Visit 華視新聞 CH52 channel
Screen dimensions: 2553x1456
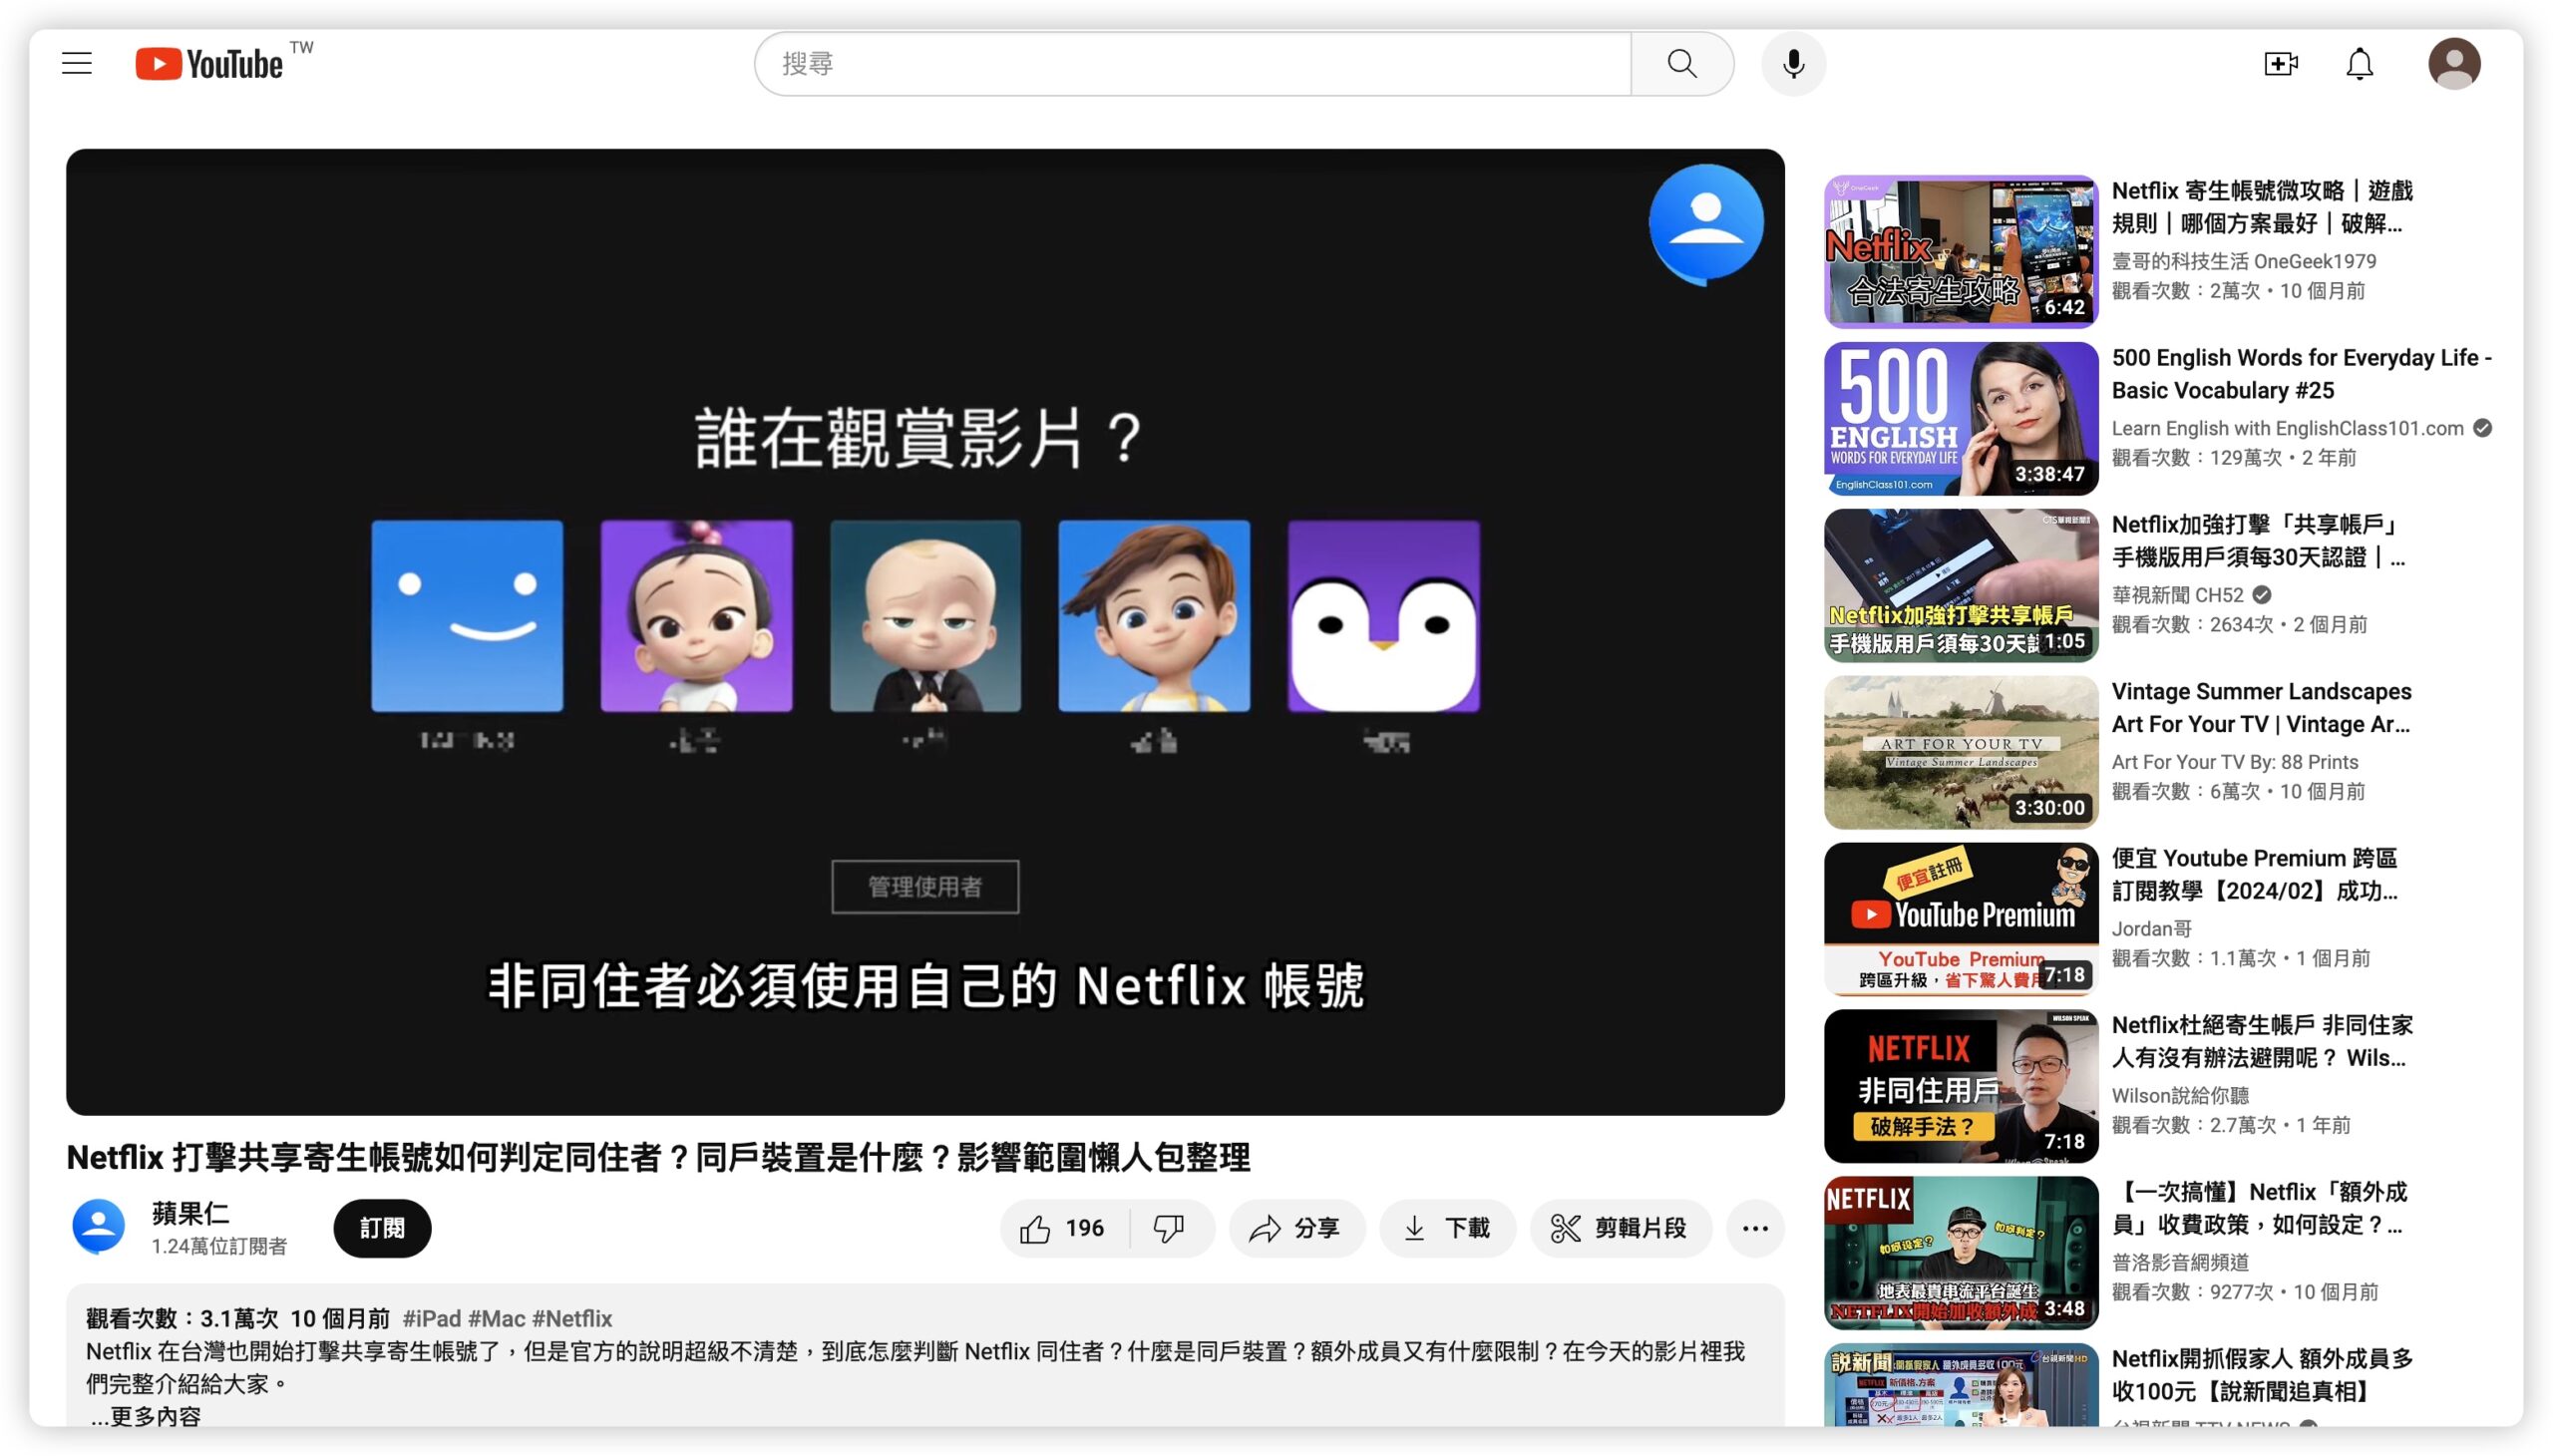pyautogui.click(x=2177, y=595)
